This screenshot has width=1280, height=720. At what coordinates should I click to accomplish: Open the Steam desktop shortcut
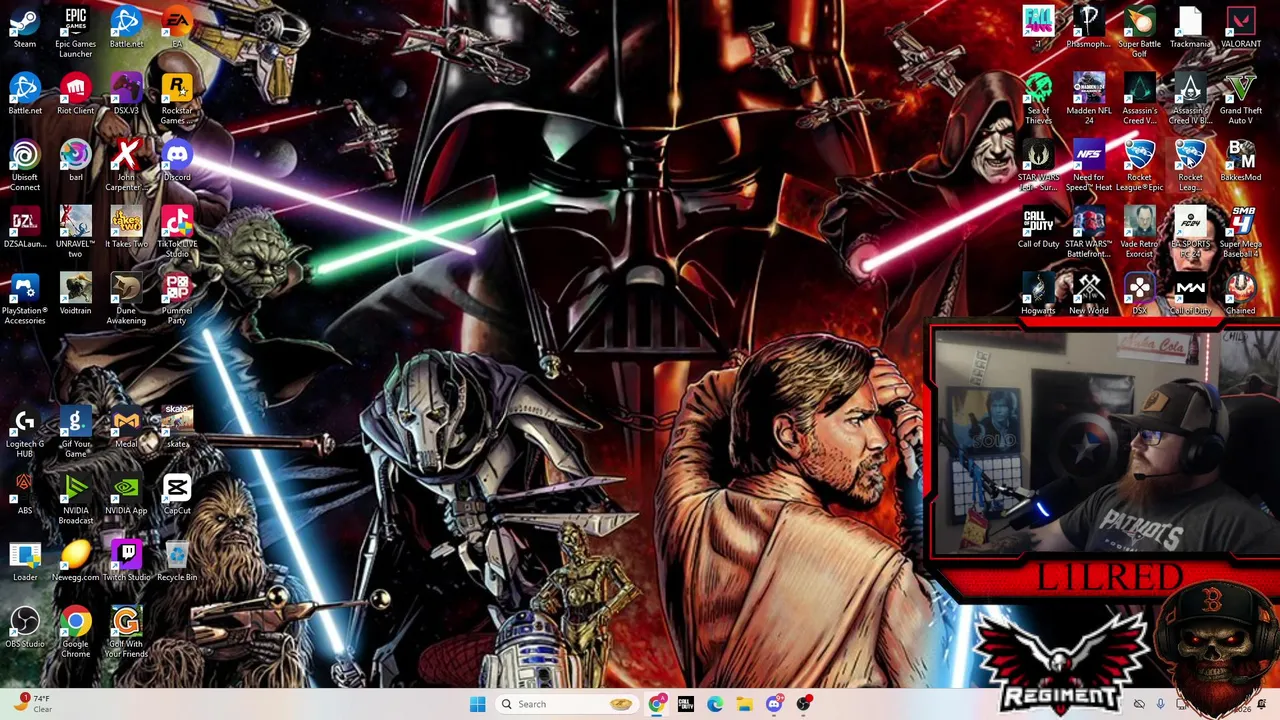pos(25,28)
